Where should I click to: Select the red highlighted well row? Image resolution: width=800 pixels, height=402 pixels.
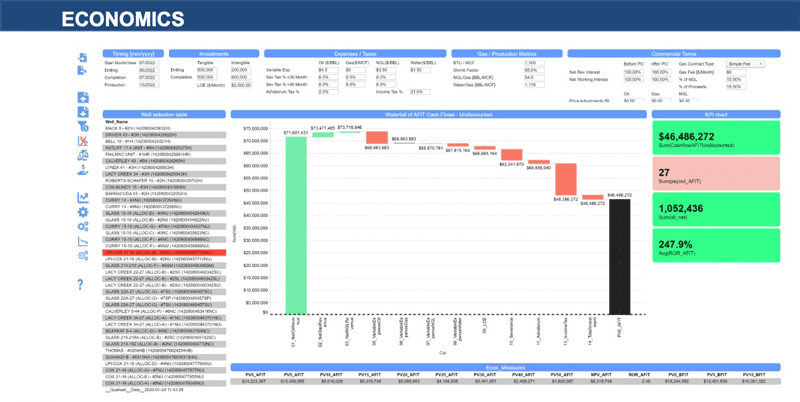[x=164, y=252]
